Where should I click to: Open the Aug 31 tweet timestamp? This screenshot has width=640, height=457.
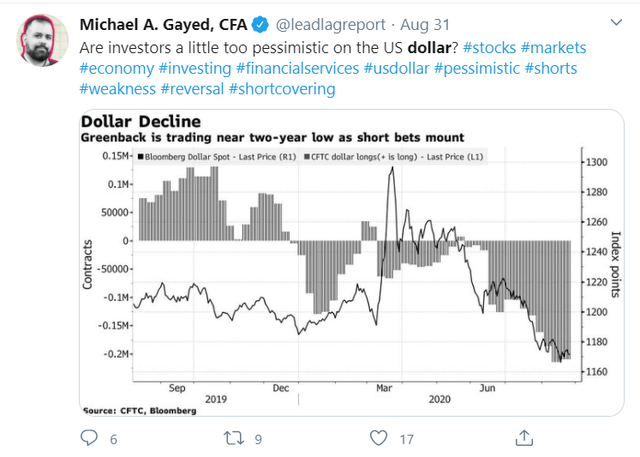(424, 25)
